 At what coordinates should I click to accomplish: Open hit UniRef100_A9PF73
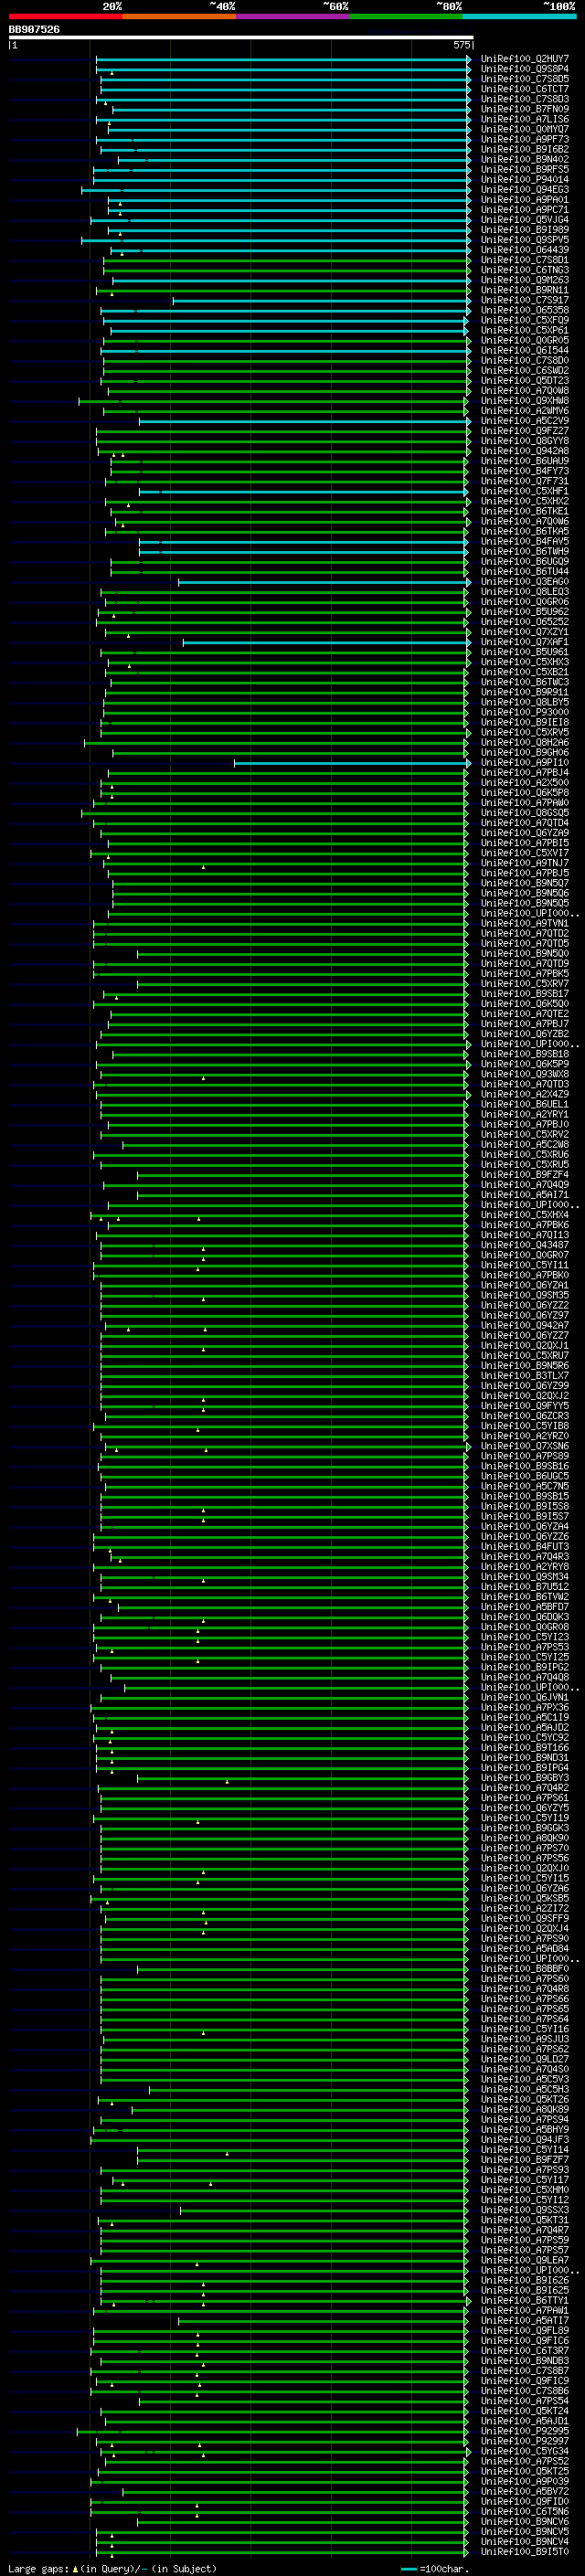[524, 139]
